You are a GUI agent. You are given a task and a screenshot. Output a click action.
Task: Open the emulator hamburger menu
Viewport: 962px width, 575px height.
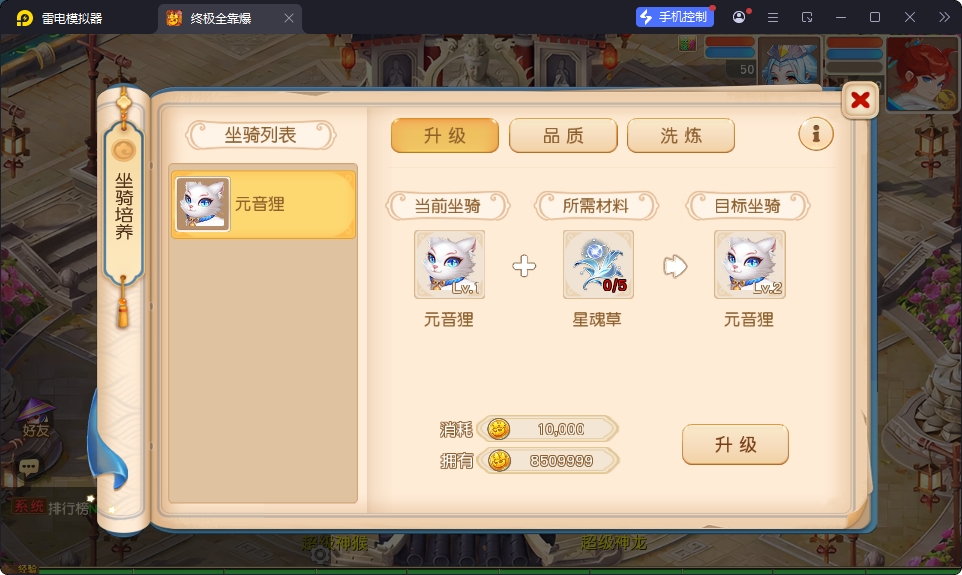pyautogui.click(x=773, y=18)
